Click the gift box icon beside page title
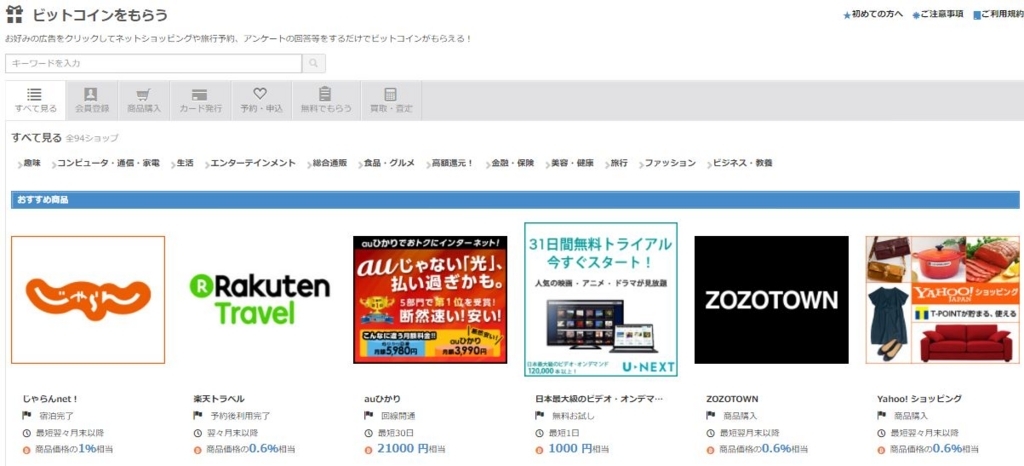The image size is (1024, 466). coord(14,14)
